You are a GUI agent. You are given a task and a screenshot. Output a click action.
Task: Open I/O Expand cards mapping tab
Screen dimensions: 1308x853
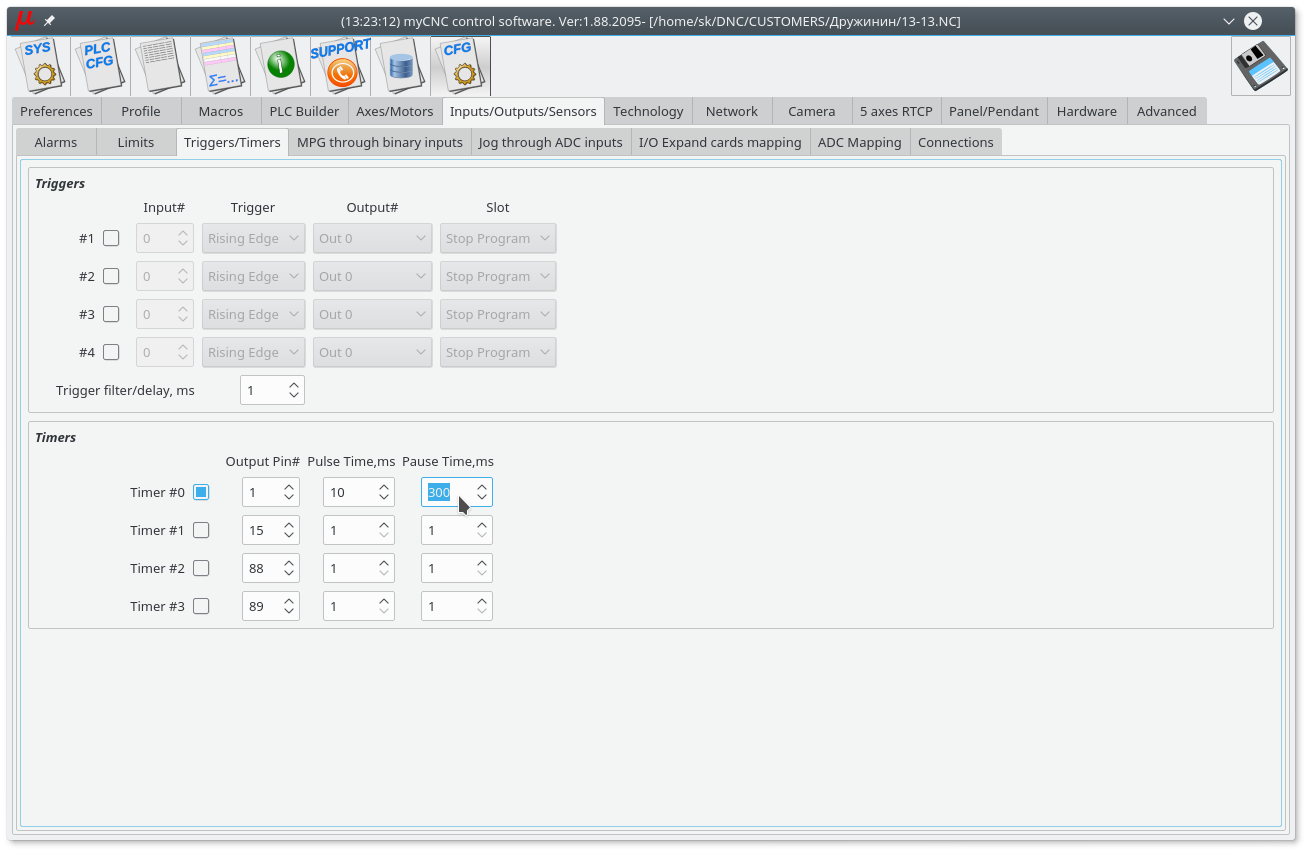(720, 142)
